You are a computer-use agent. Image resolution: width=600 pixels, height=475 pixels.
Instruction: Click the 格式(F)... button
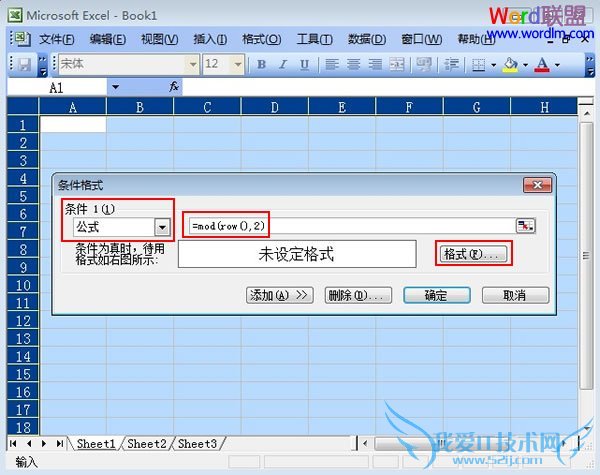point(473,254)
